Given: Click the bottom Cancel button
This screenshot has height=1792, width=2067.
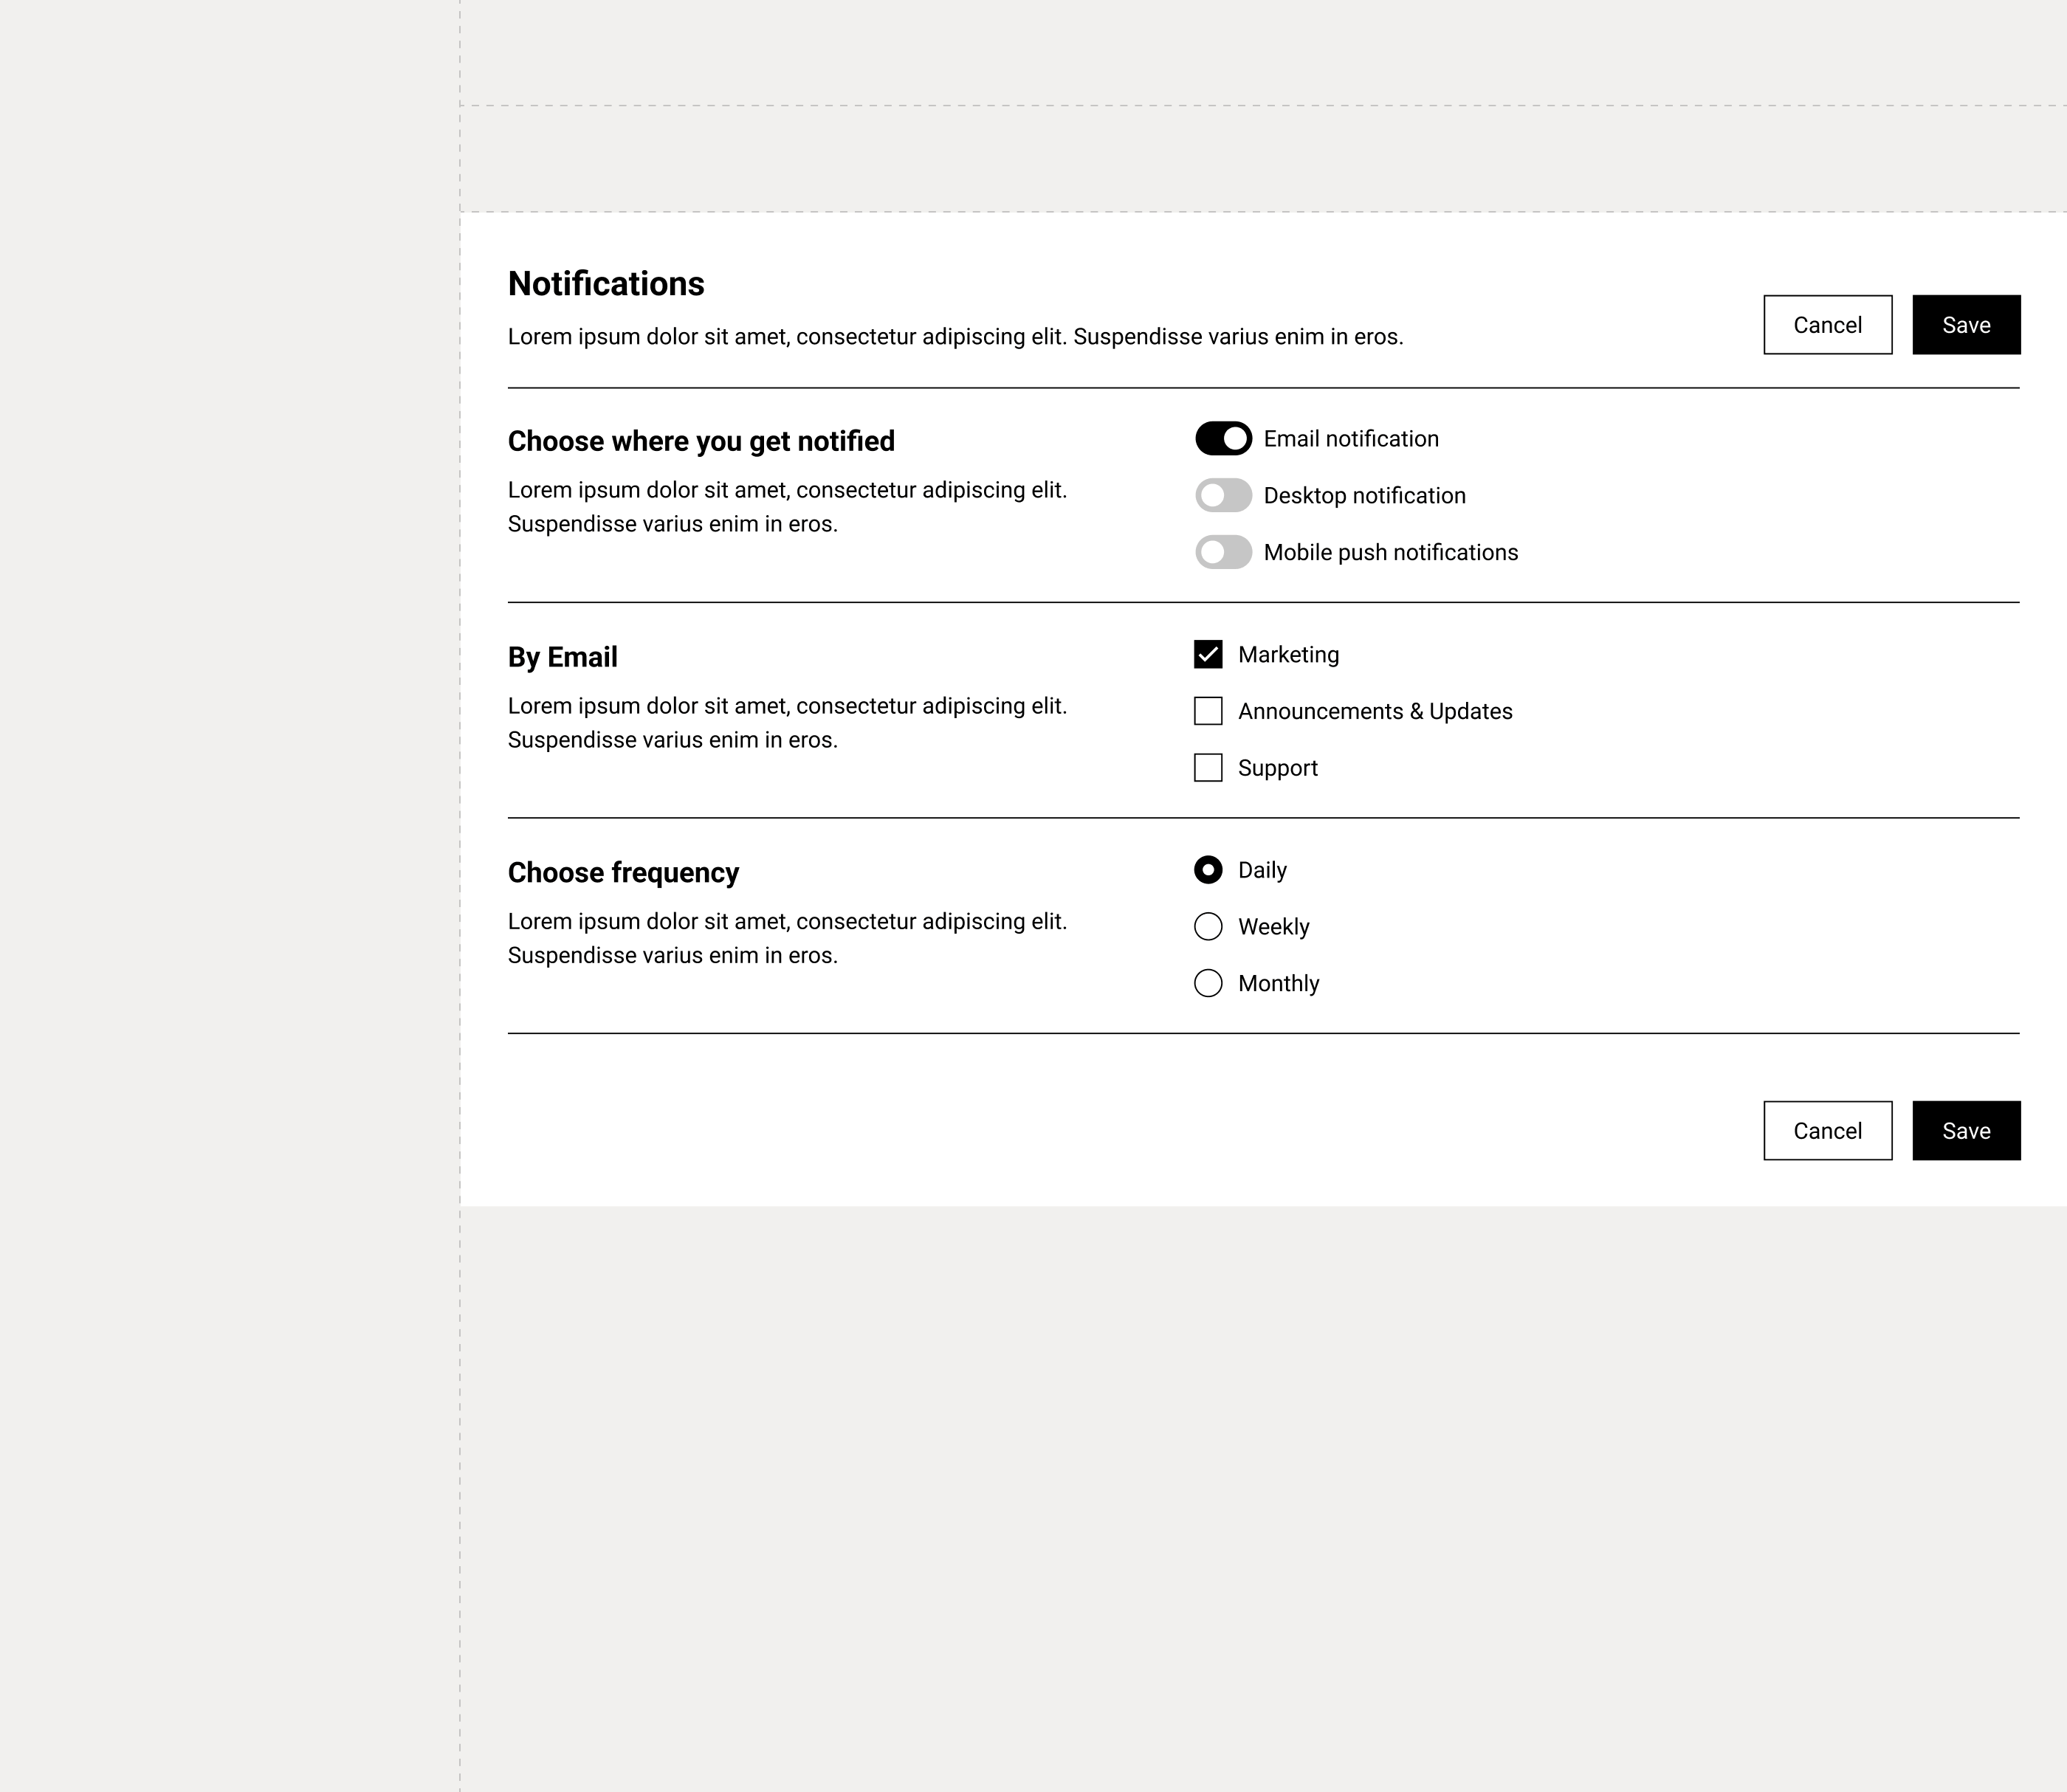Looking at the screenshot, I should (x=1828, y=1131).
